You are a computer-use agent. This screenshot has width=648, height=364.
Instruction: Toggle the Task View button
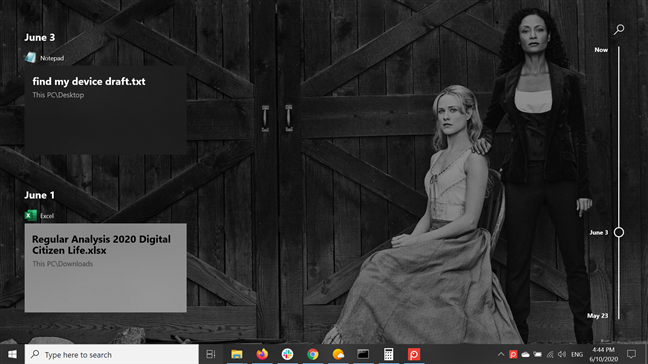(211, 354)
